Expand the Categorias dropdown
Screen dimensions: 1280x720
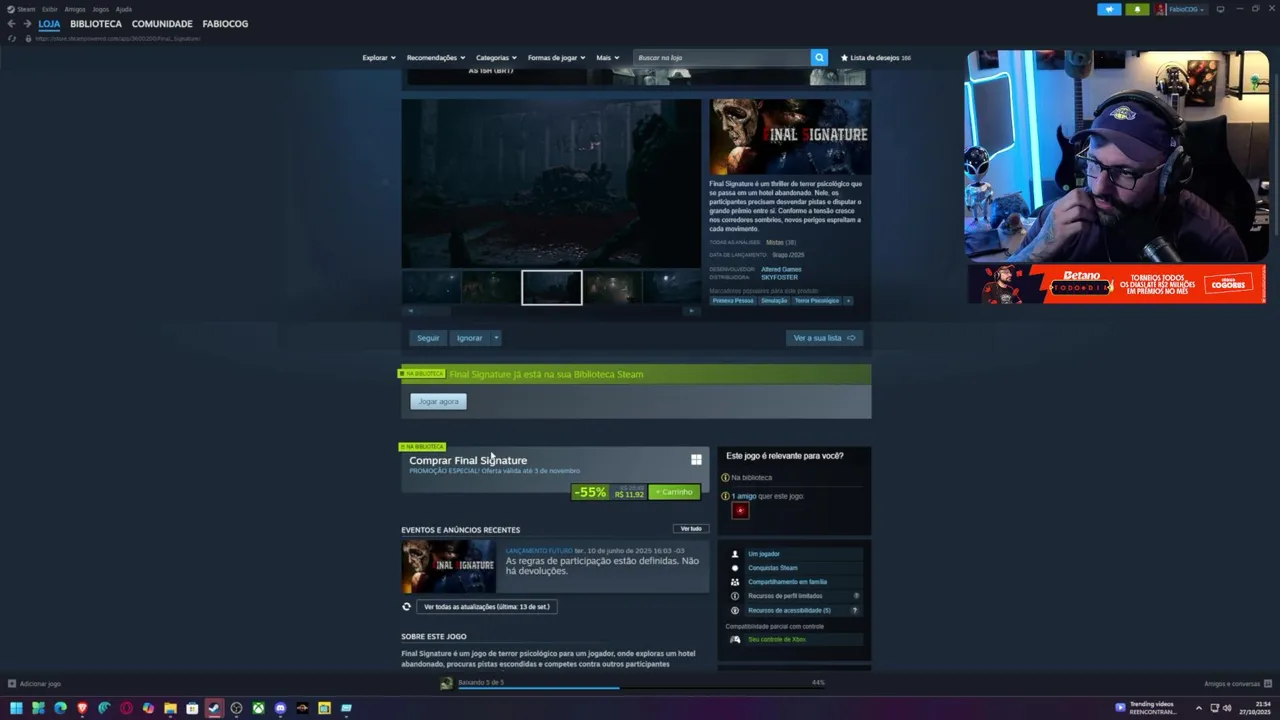497,58
